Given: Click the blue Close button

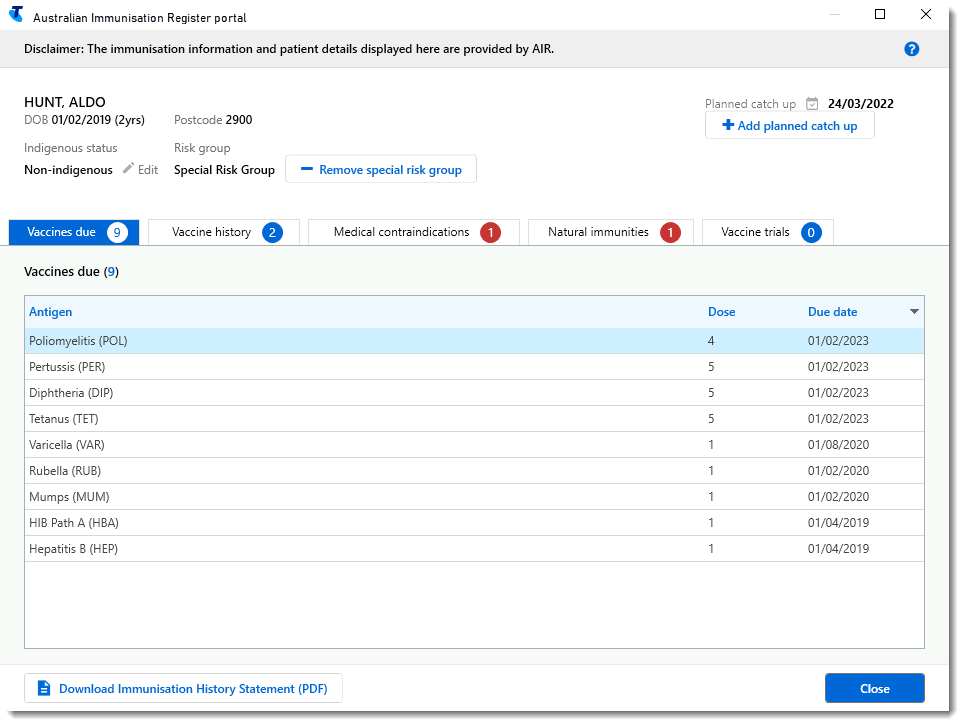Looking at the screenshot, I should (874, 689).
